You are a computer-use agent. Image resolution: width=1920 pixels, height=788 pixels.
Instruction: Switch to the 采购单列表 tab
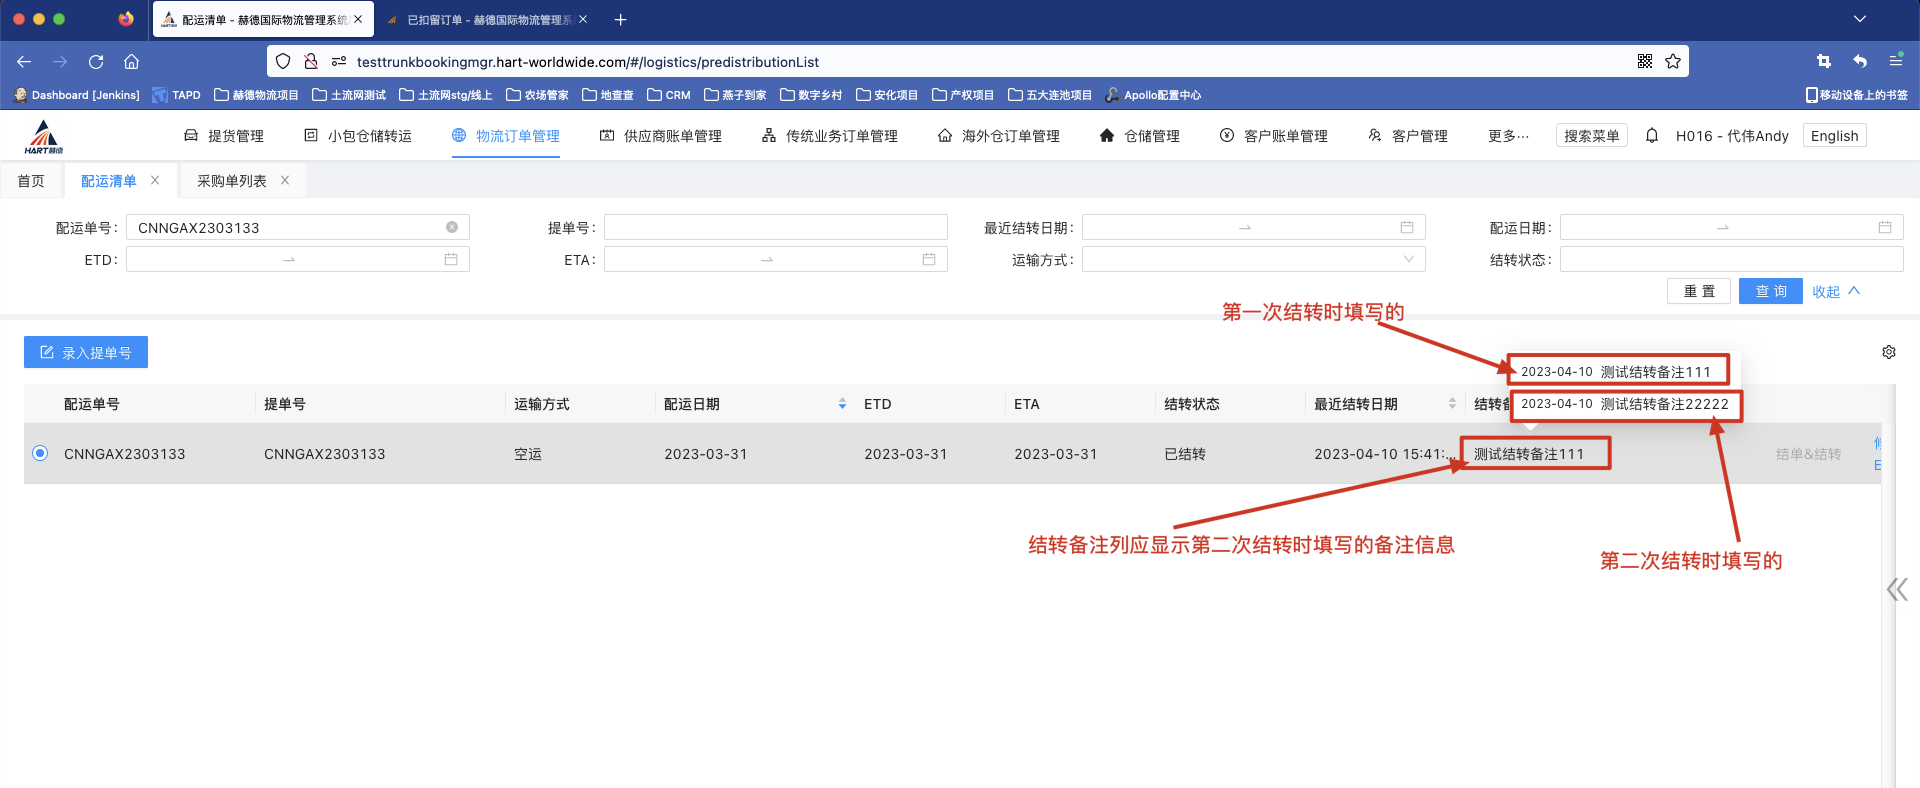(x=232, y=181)
